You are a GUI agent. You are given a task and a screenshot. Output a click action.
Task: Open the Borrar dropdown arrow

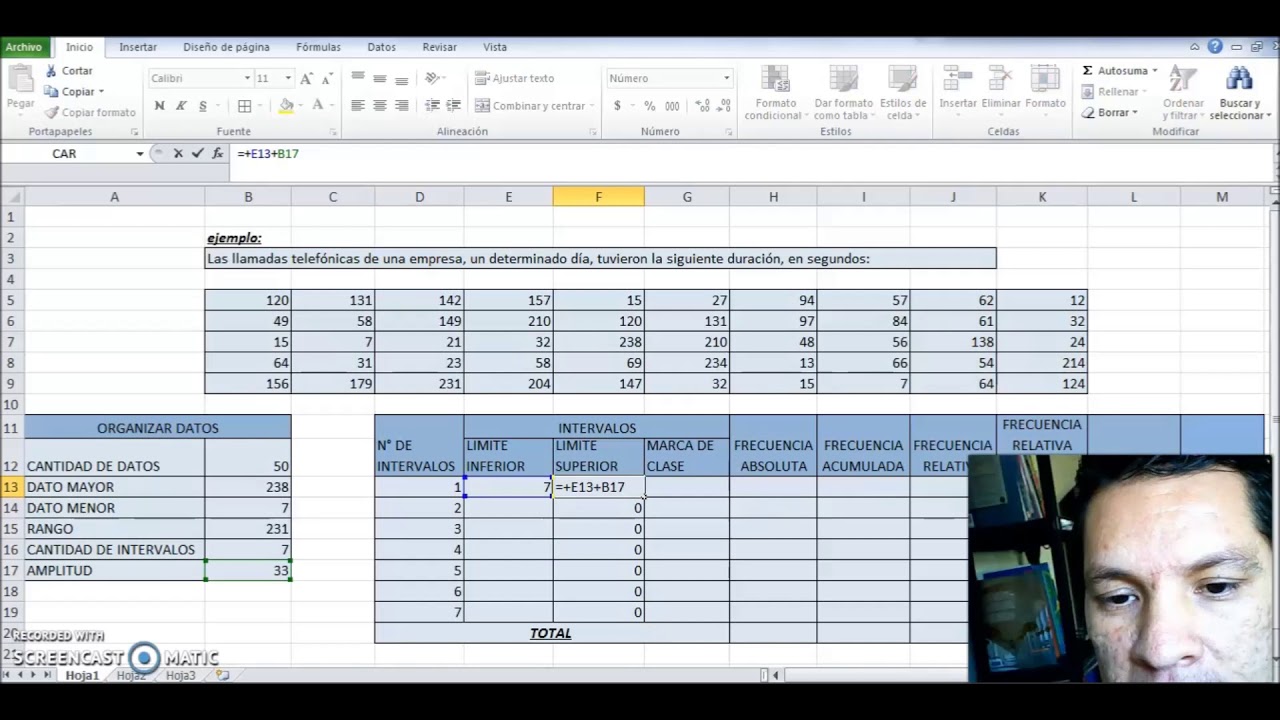click(x=1134, y=113)
